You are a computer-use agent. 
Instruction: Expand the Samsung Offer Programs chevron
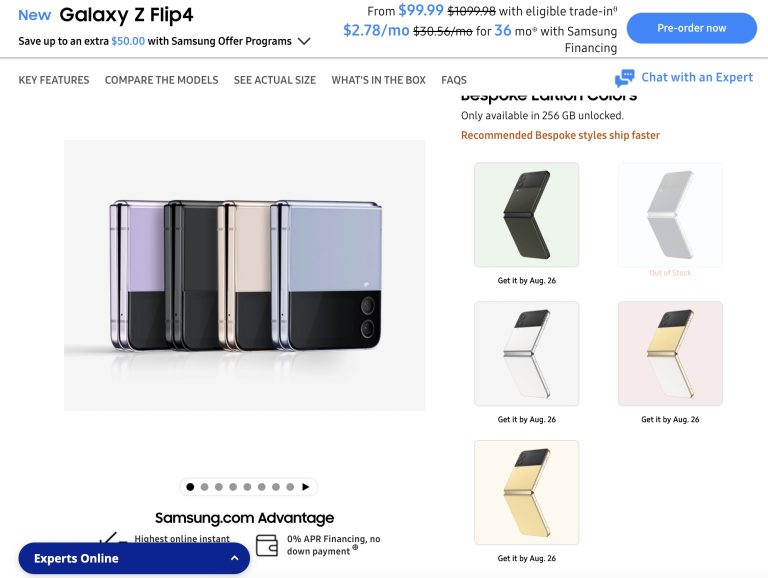(304, 42)
